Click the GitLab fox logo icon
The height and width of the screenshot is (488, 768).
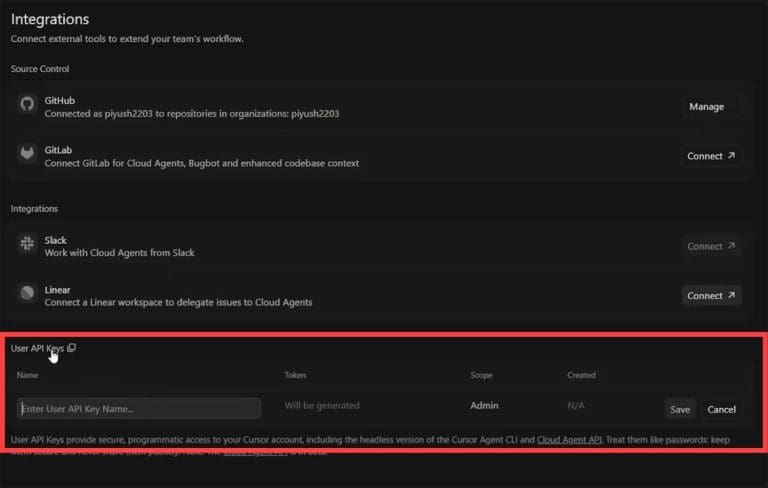[x=27, y=153]
